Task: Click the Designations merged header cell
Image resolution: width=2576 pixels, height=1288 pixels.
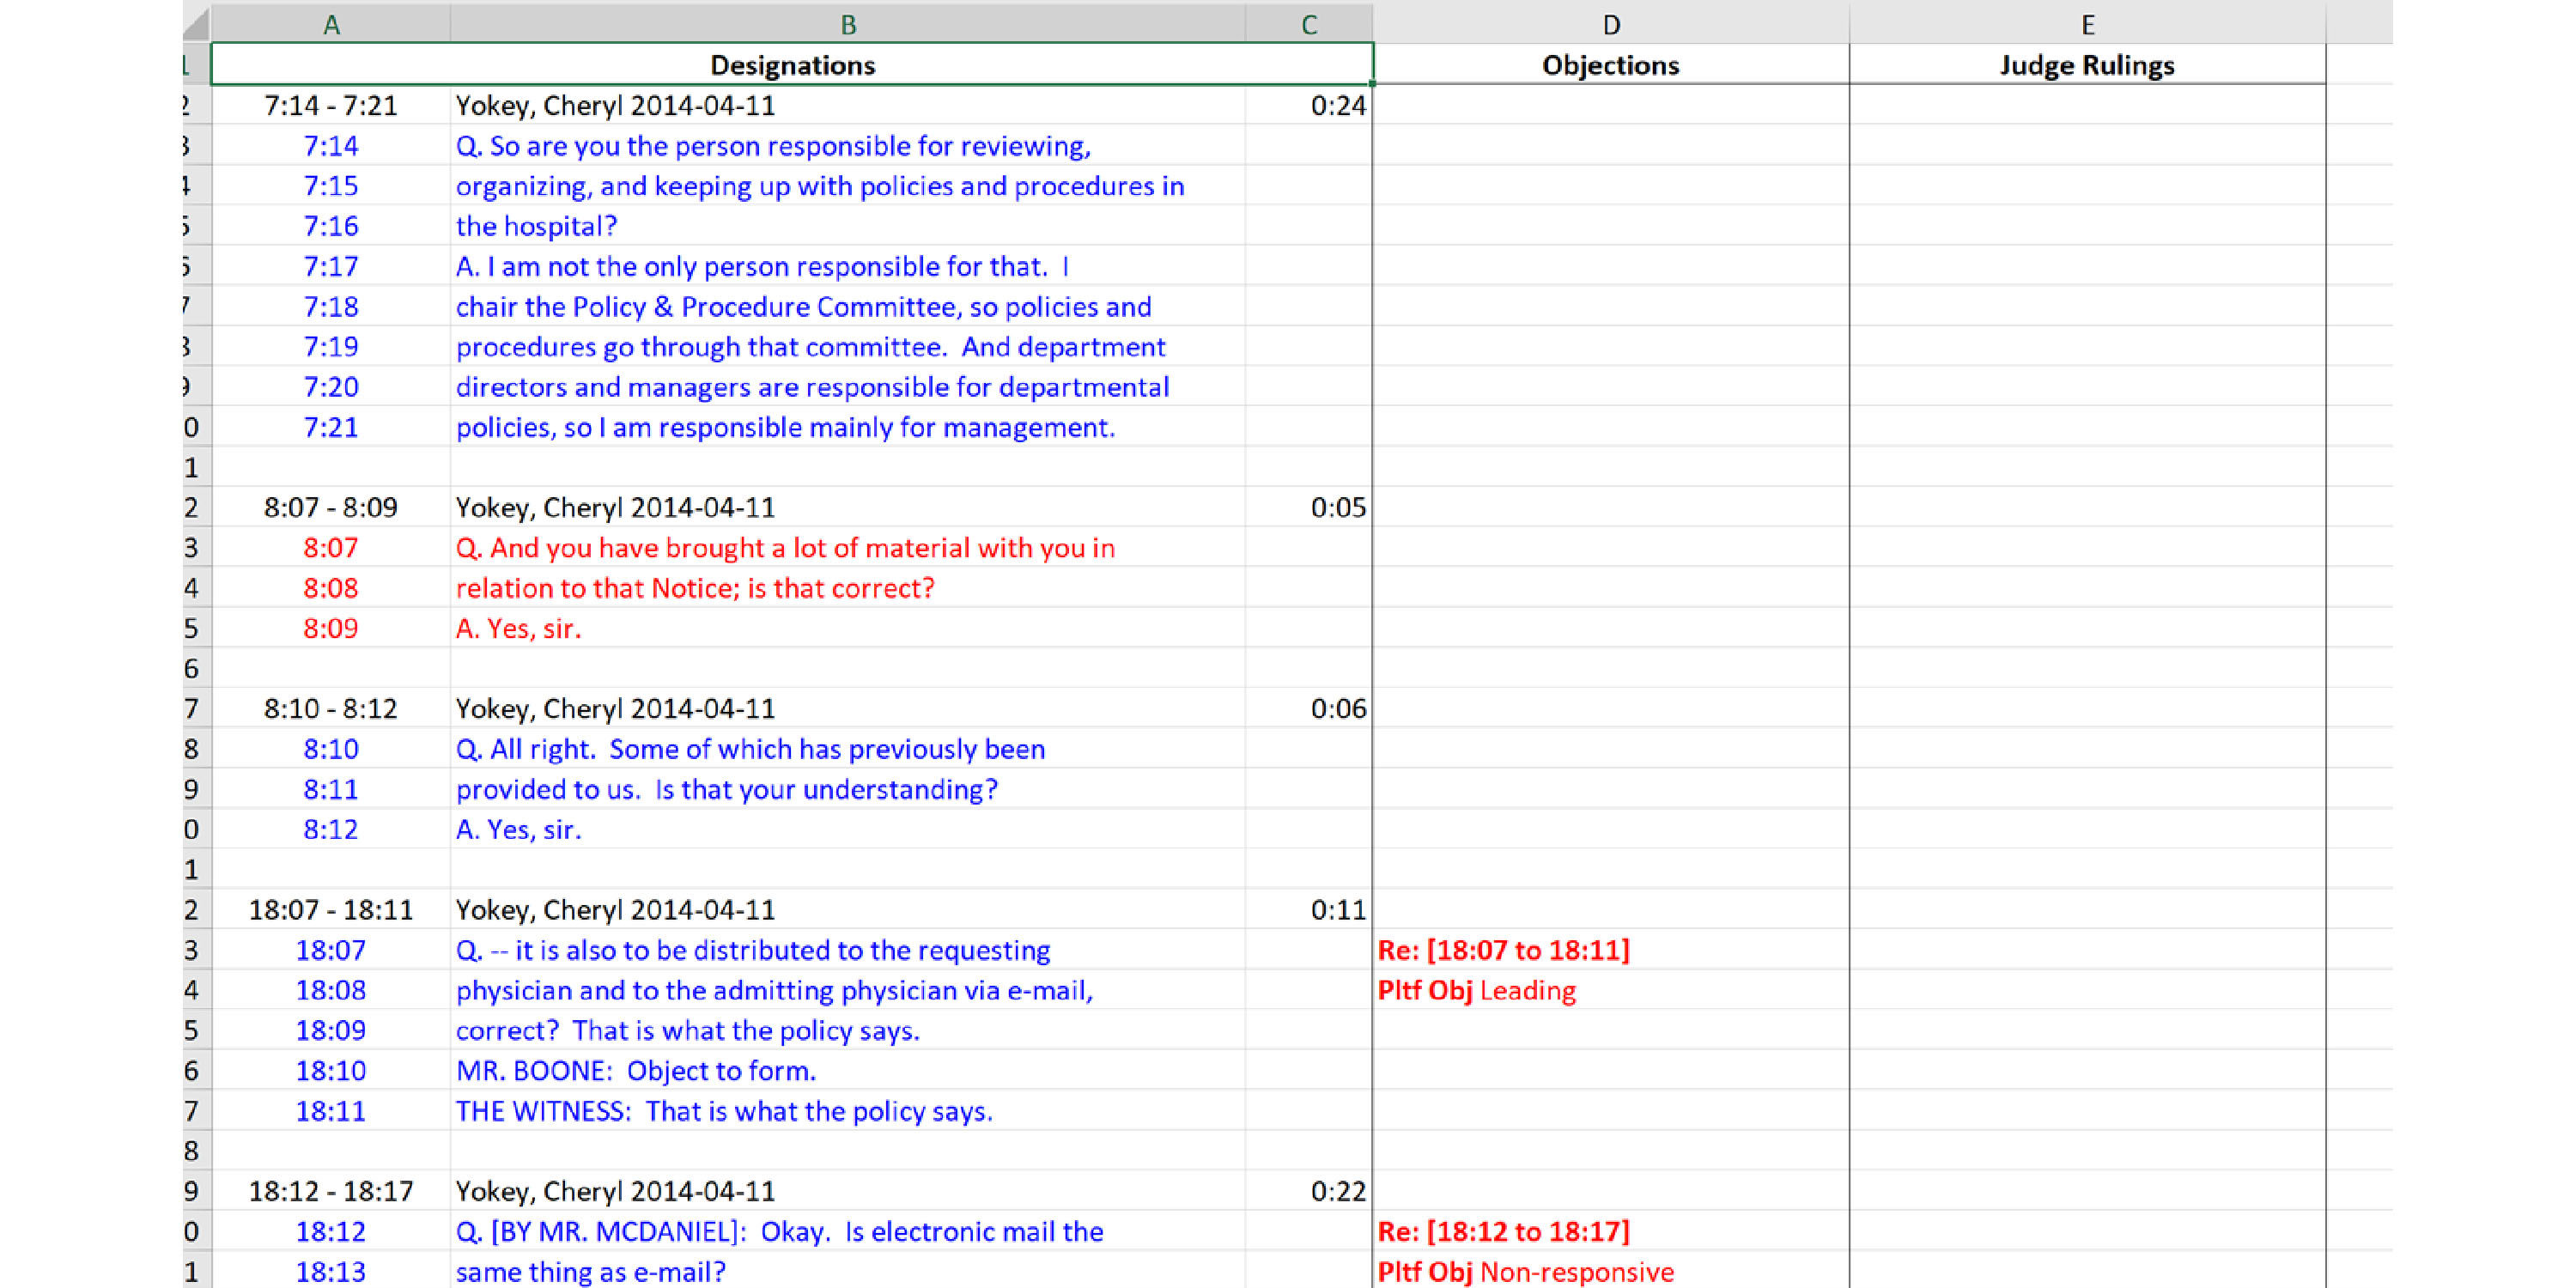Action: [x=791, y=65]
